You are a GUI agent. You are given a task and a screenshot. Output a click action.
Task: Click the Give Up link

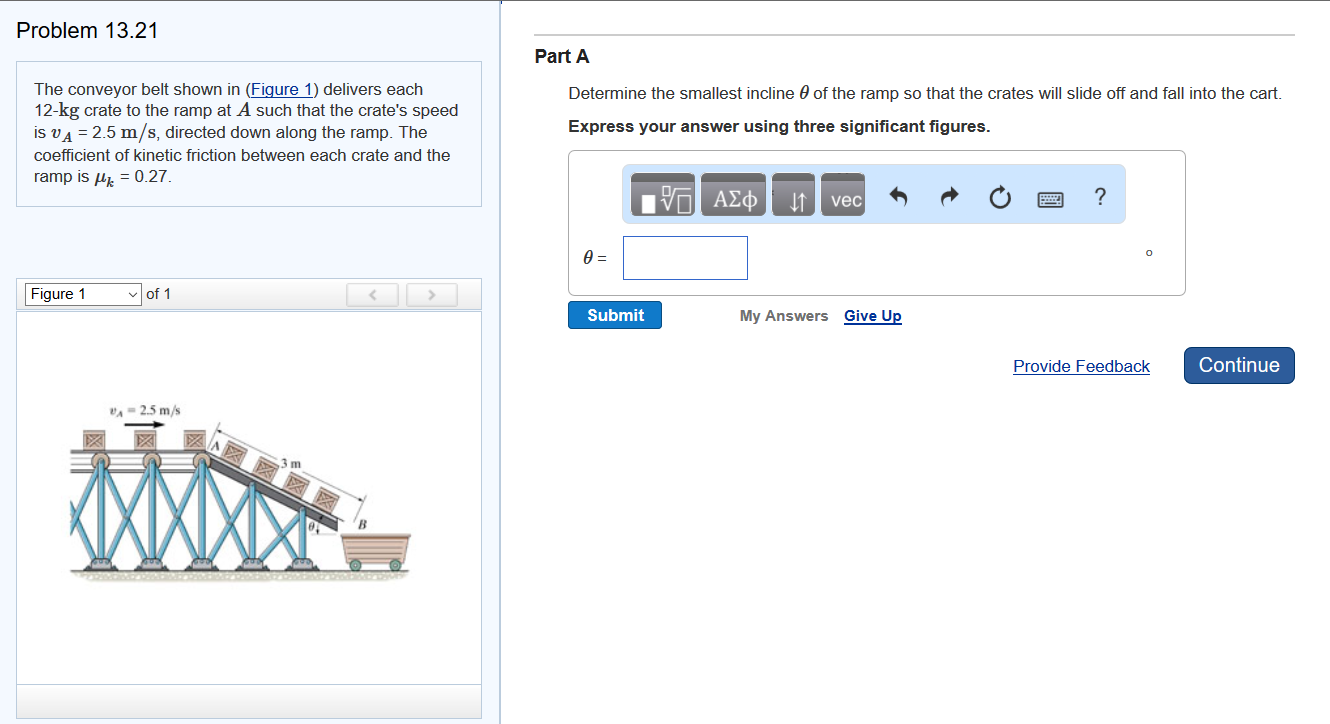click(x=872, y=315)
